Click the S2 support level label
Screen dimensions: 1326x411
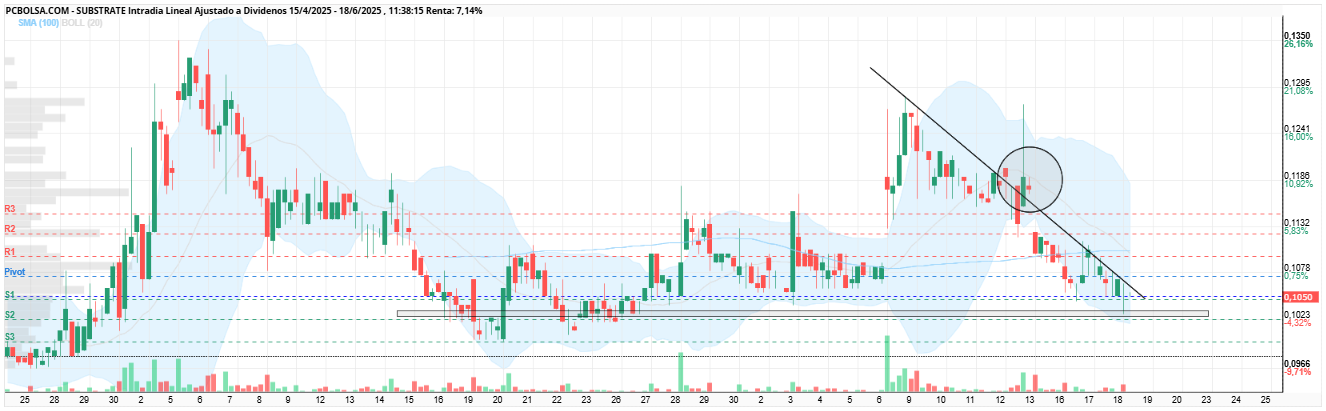click(x=10, y=315)
